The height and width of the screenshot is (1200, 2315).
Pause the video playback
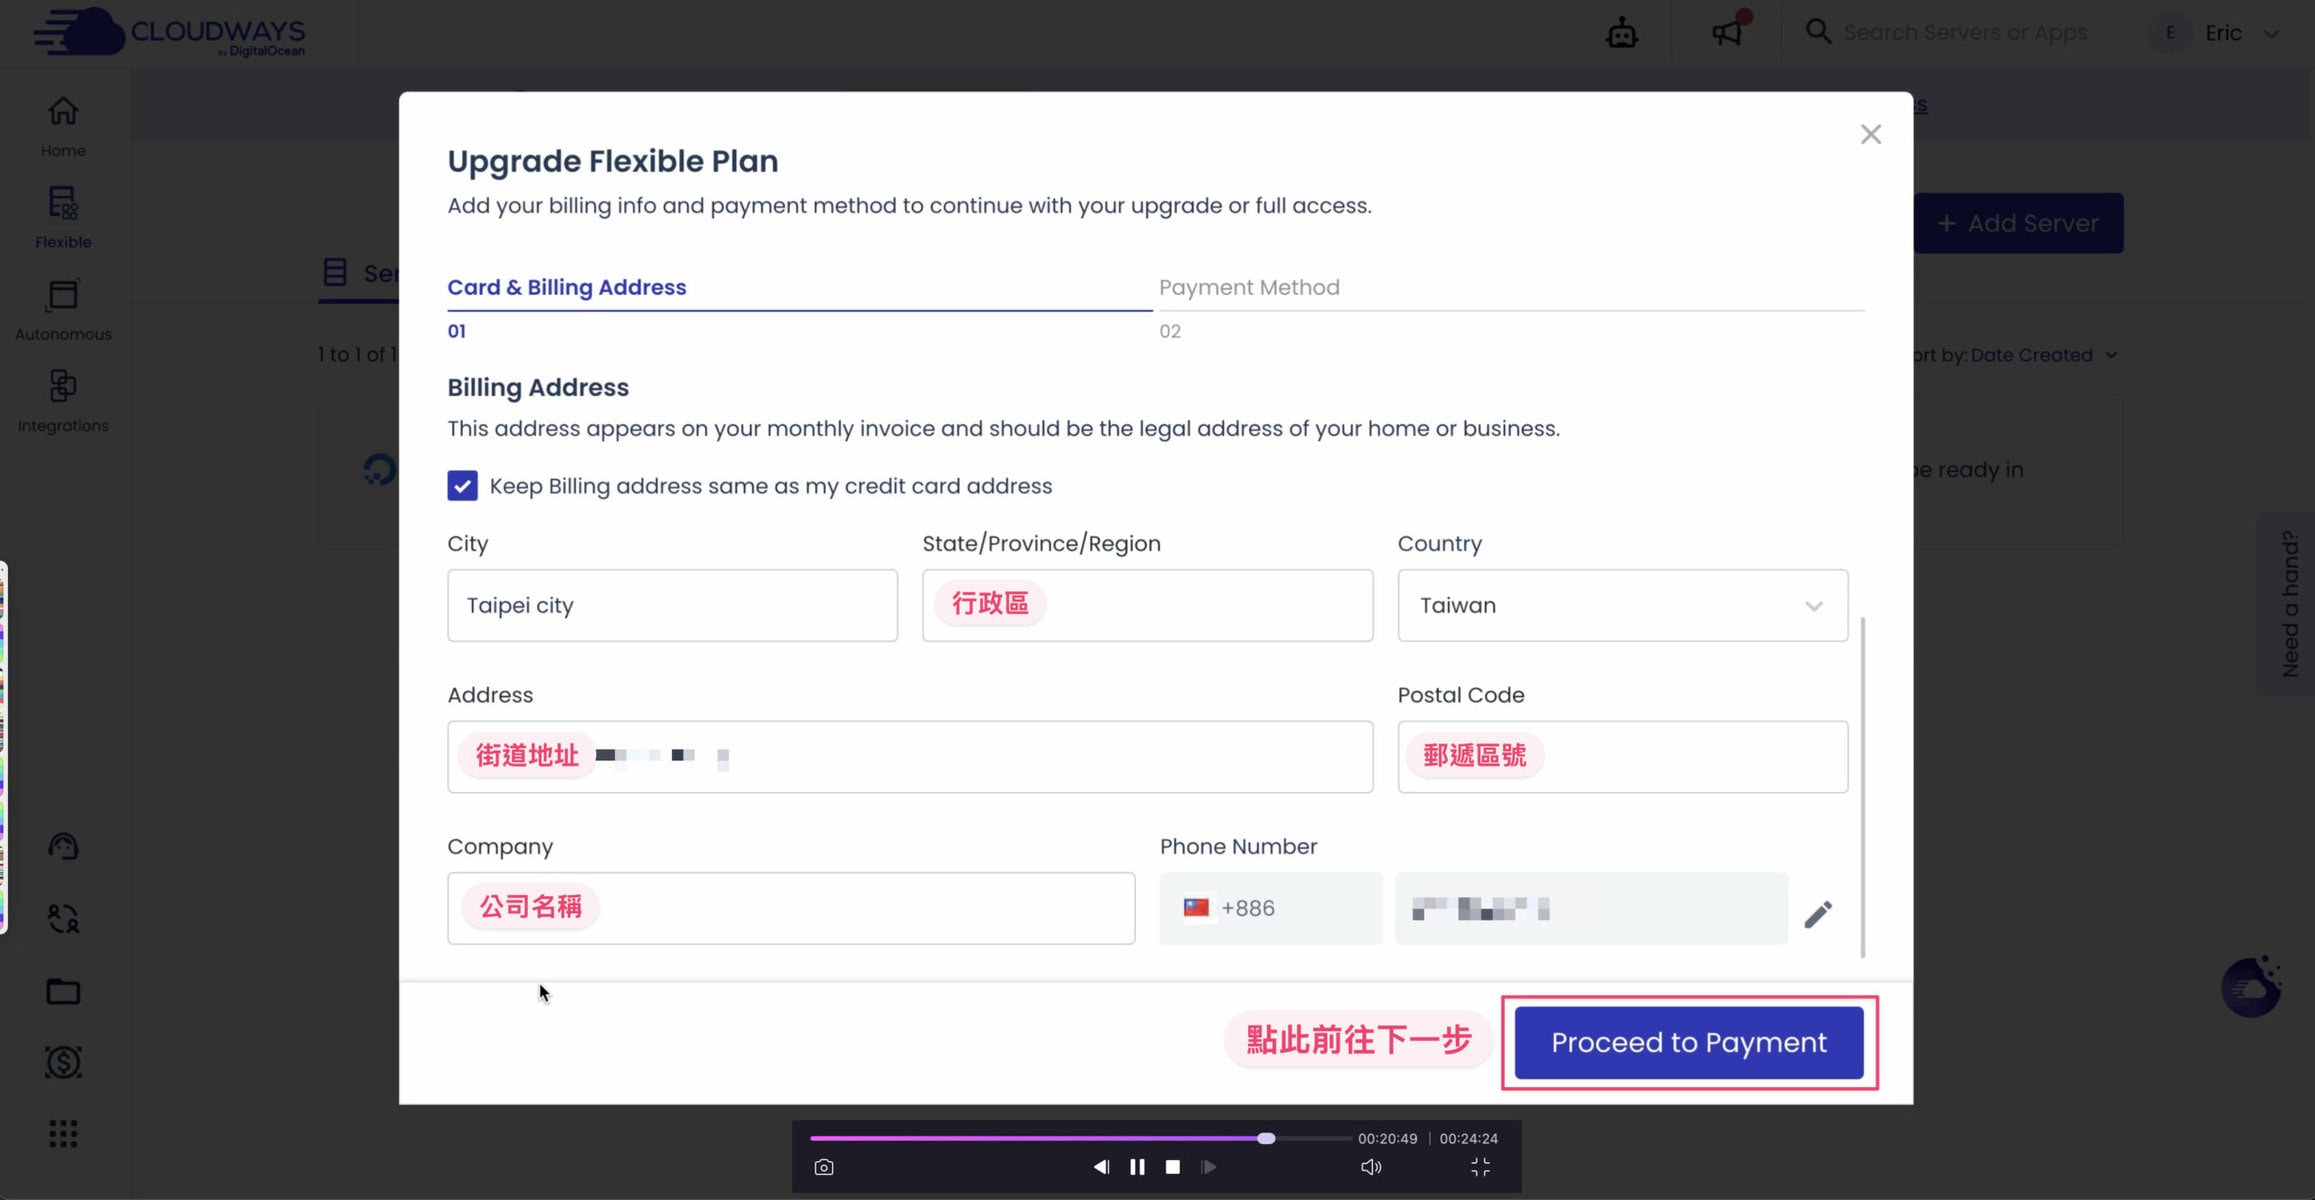[1137, 1167]
